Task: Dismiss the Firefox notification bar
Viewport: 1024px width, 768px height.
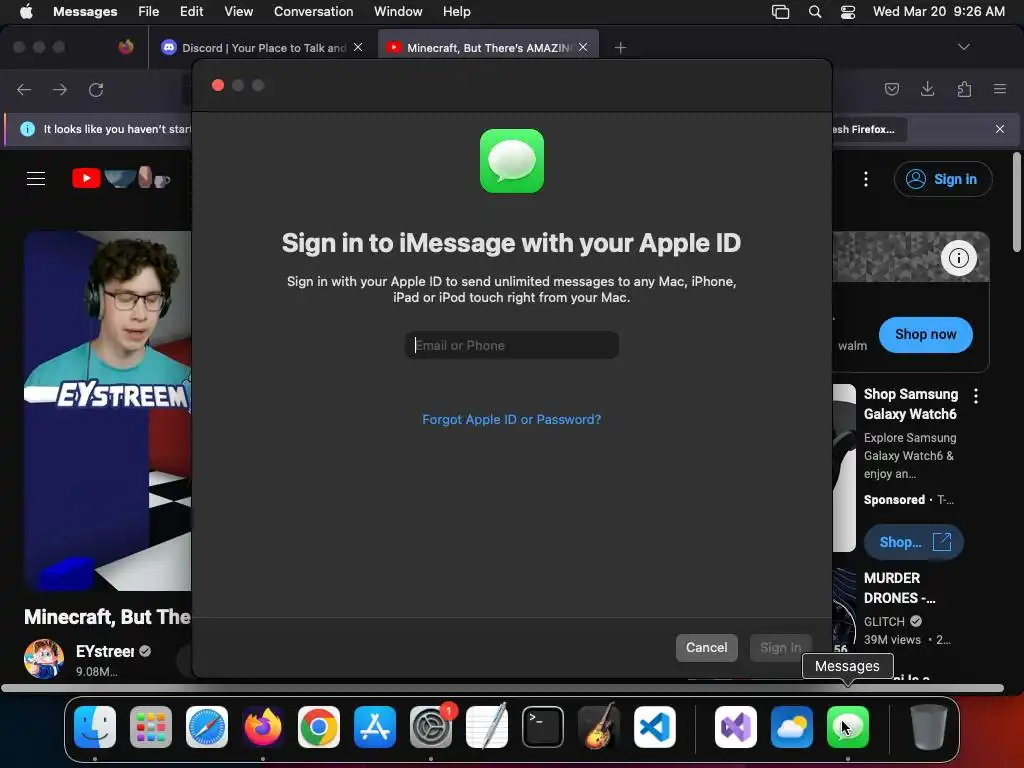Action: pyautogui.click(x=1000, y=129)
